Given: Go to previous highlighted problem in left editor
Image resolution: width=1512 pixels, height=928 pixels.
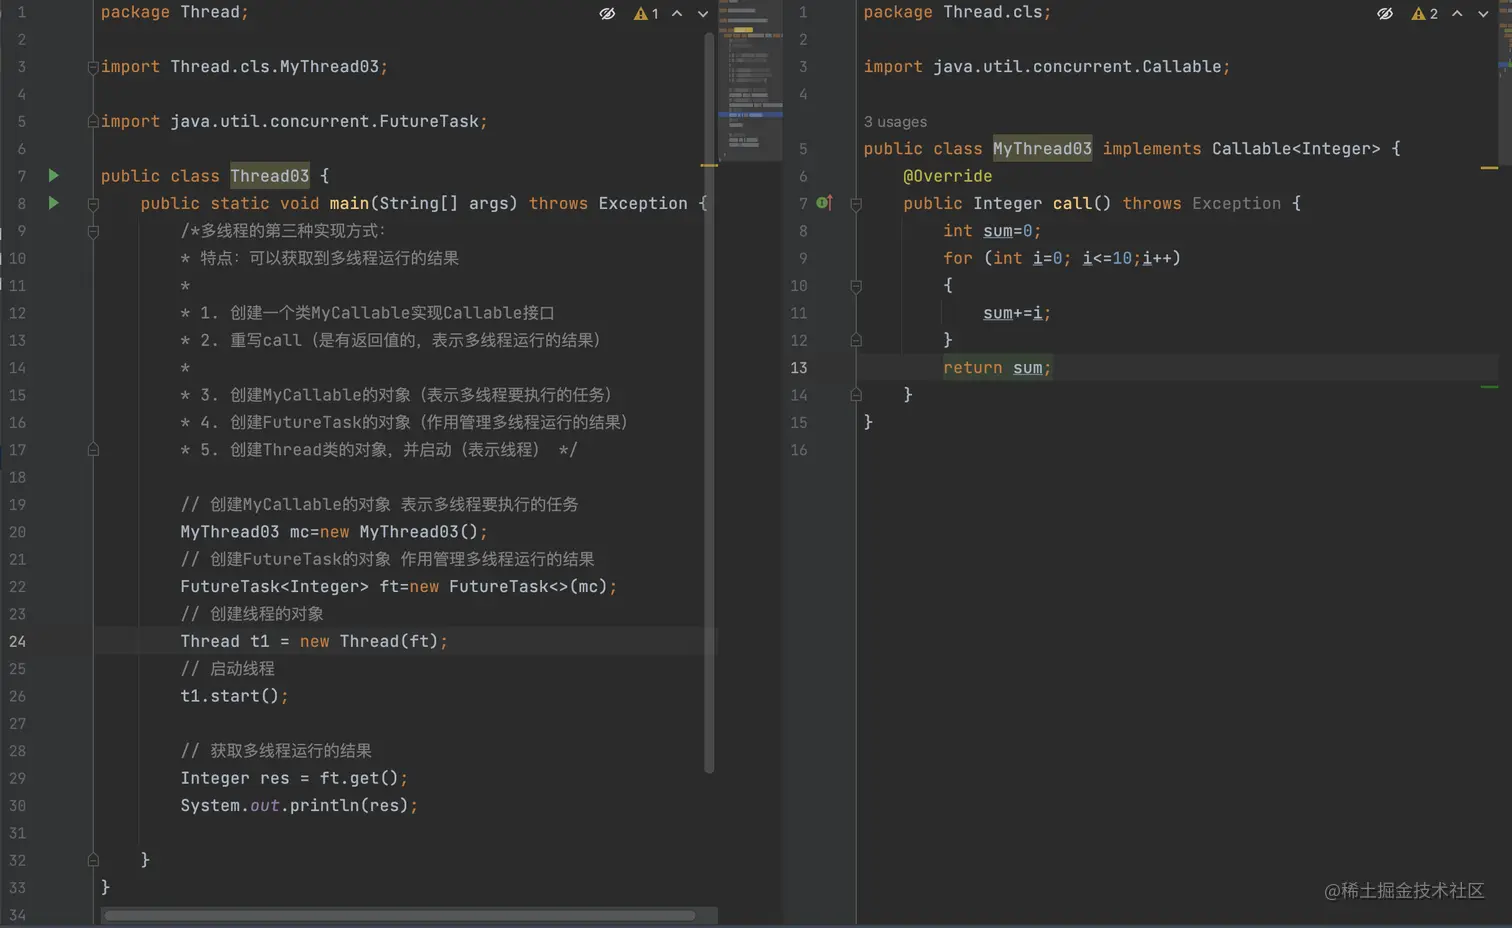Looking at the screenshot, I should coord(677,13).
